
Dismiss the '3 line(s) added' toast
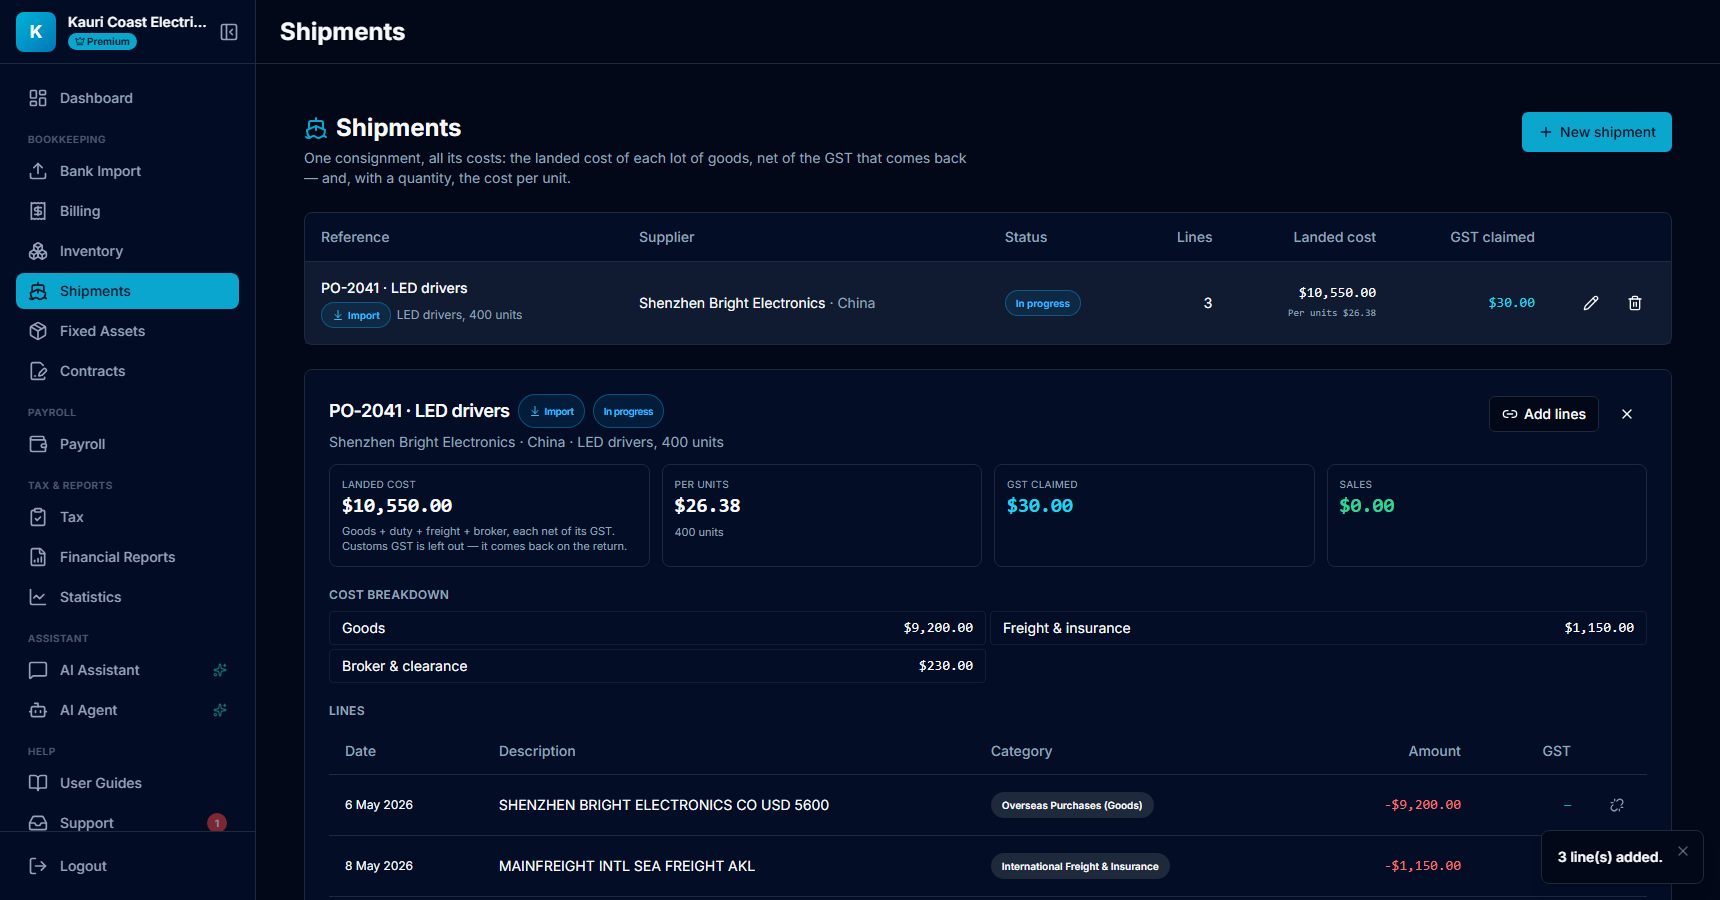click(1683, 851)
